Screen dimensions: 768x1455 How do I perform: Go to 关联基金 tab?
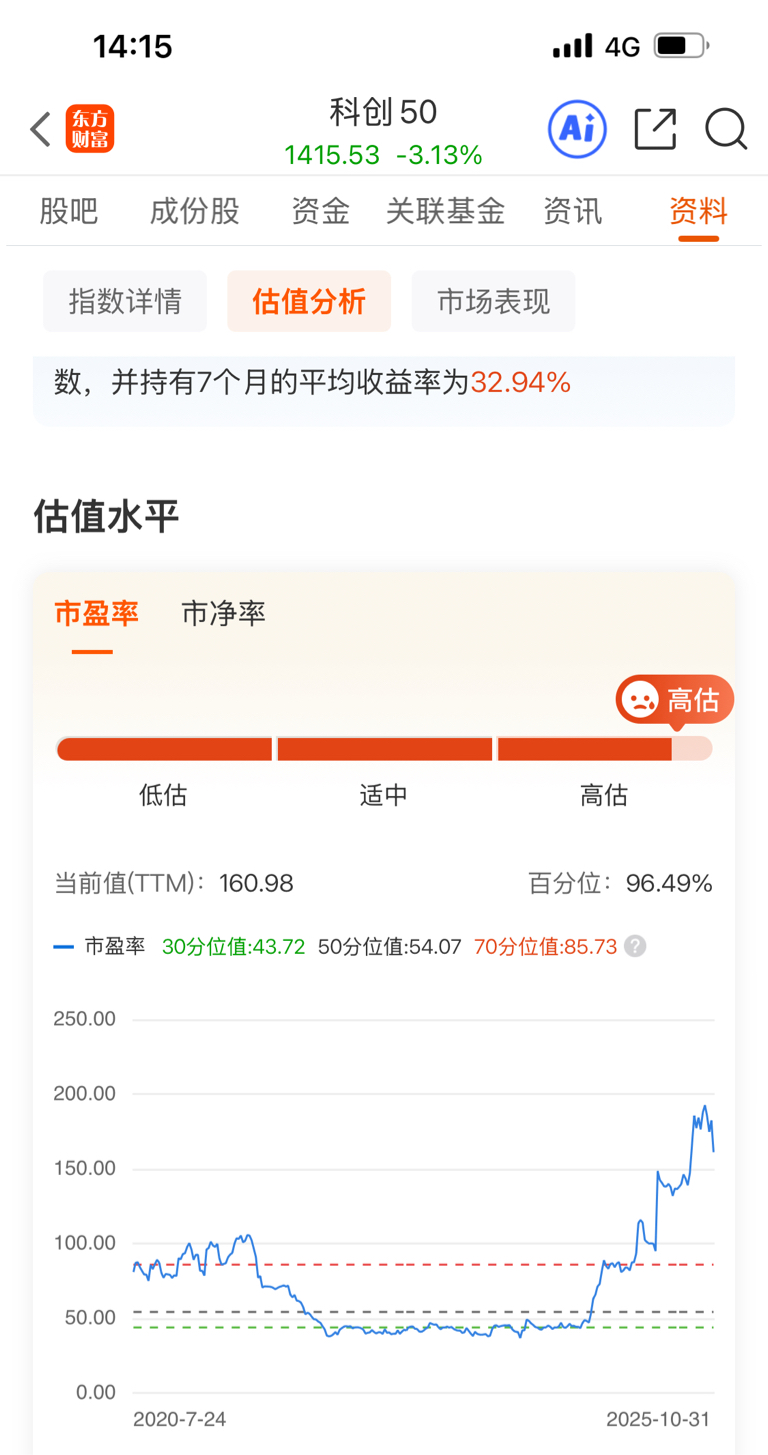click(446, 211)
